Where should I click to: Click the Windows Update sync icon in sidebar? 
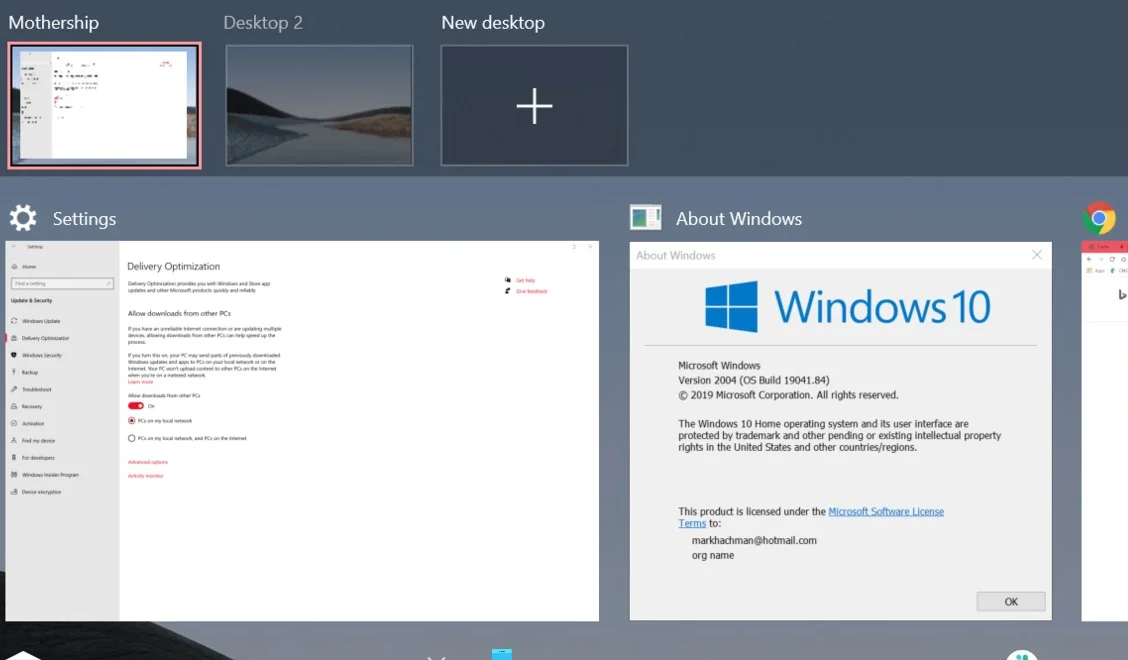tap(14, 321)
